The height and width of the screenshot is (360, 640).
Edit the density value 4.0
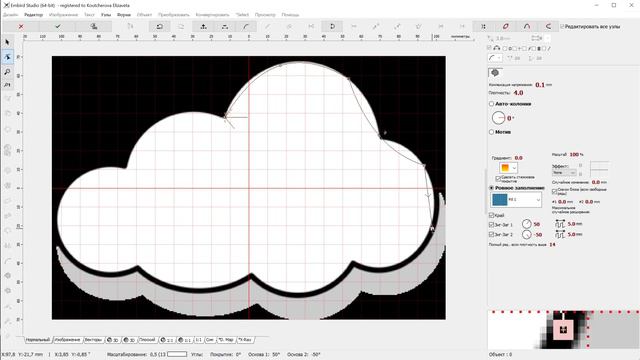[x=518, y=93]
